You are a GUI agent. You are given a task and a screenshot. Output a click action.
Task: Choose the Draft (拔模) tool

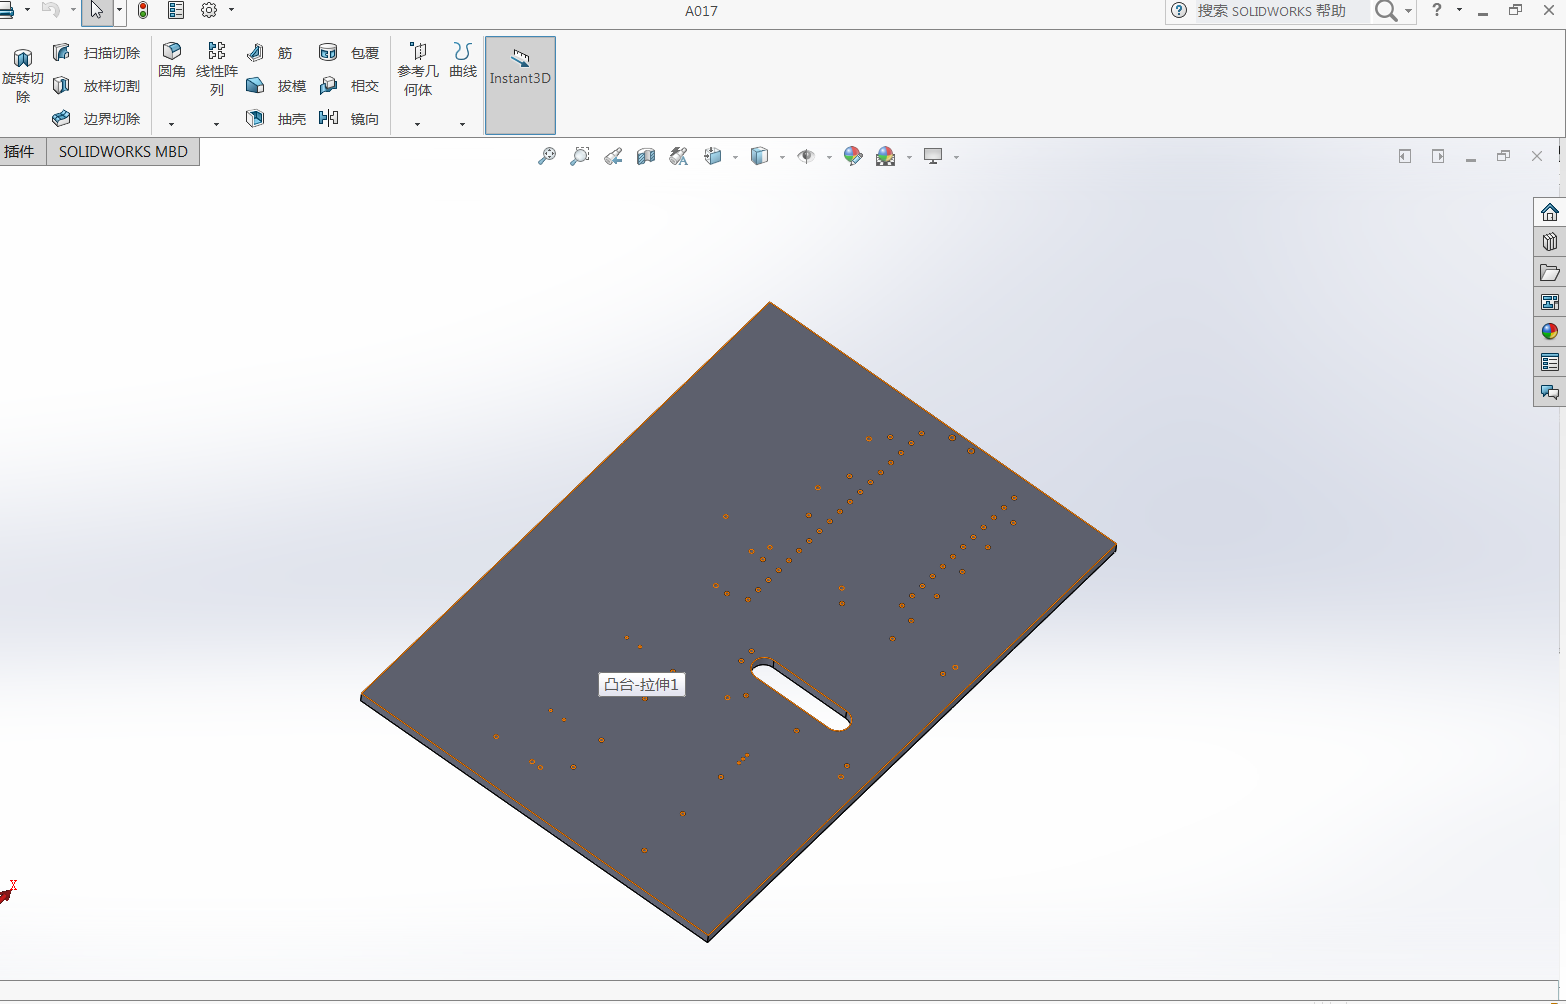click(256, 86)
